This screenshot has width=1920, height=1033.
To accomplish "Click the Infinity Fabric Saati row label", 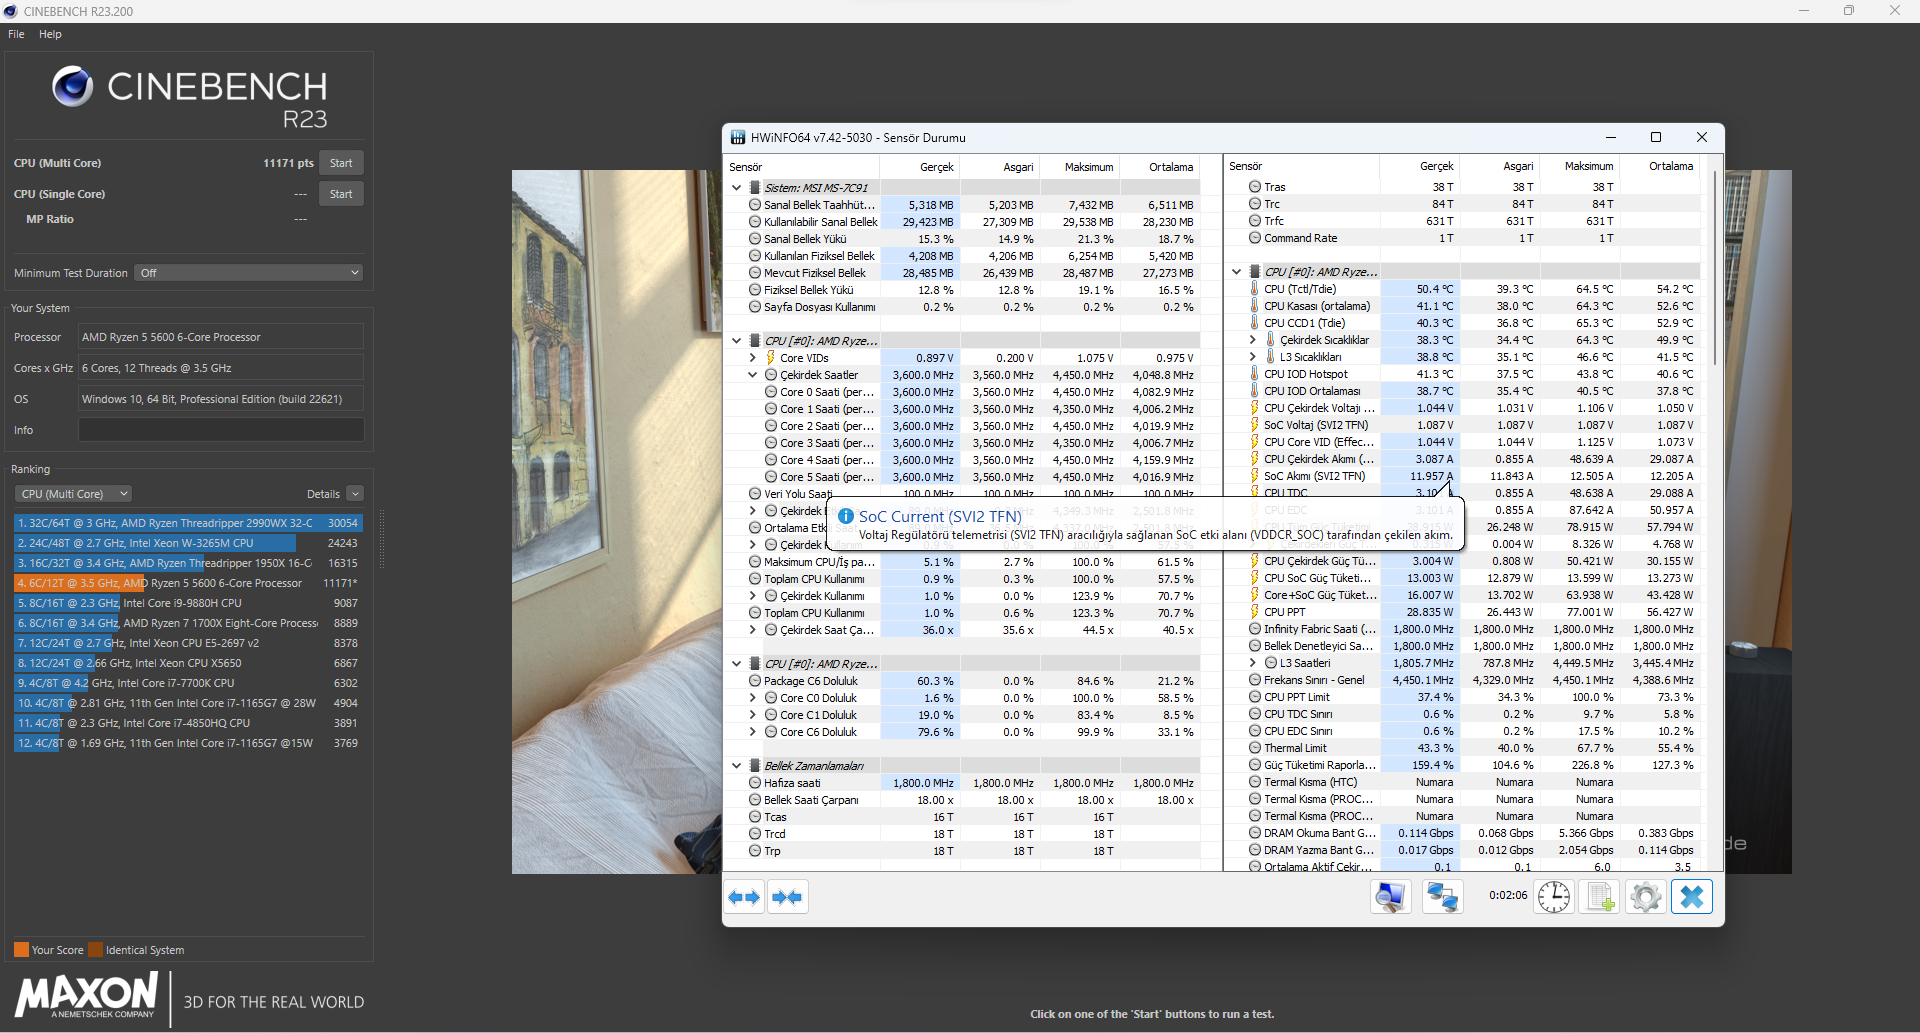I will coord(1320,629).
